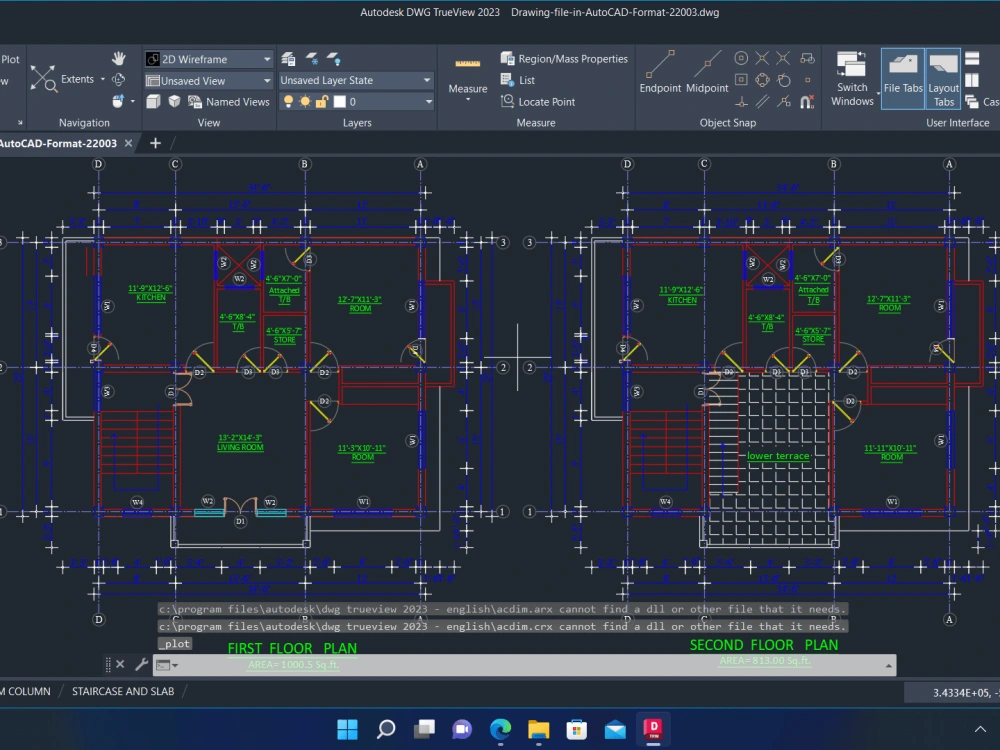The height and width of the screenshot is (750, 1000).
Task: Toggle Layout Tabs visibility
Action: [944, 78]
